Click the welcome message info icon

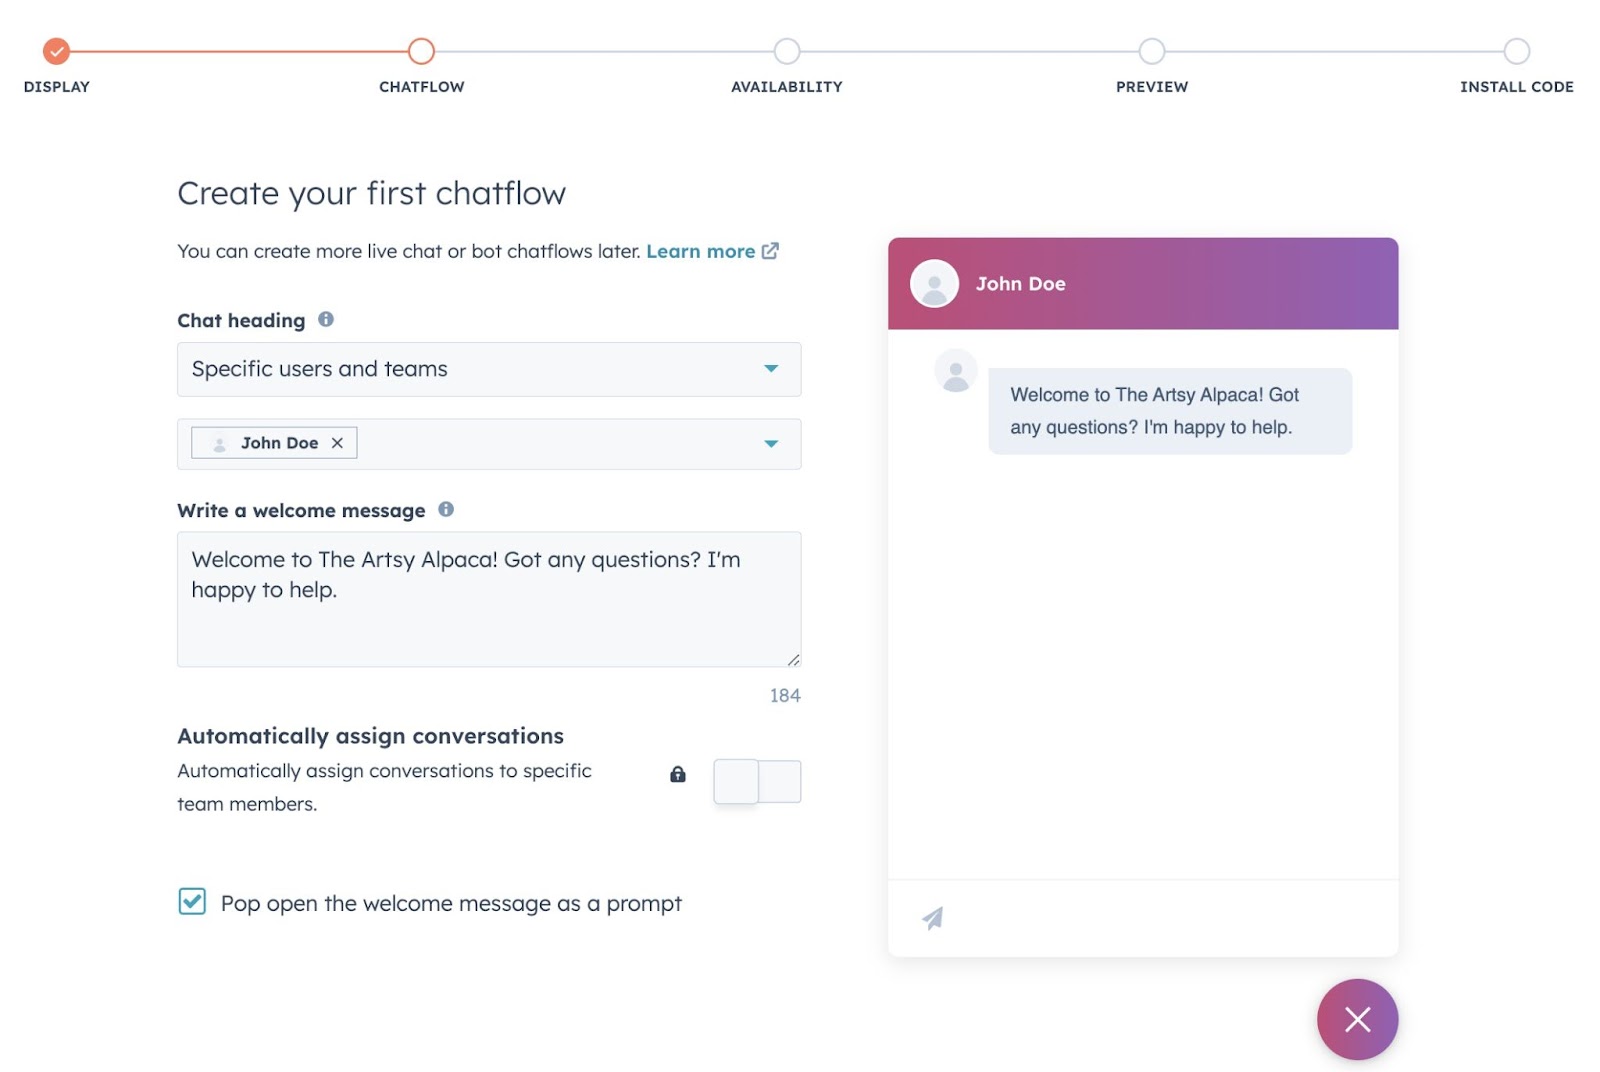[x=448, y=509]
